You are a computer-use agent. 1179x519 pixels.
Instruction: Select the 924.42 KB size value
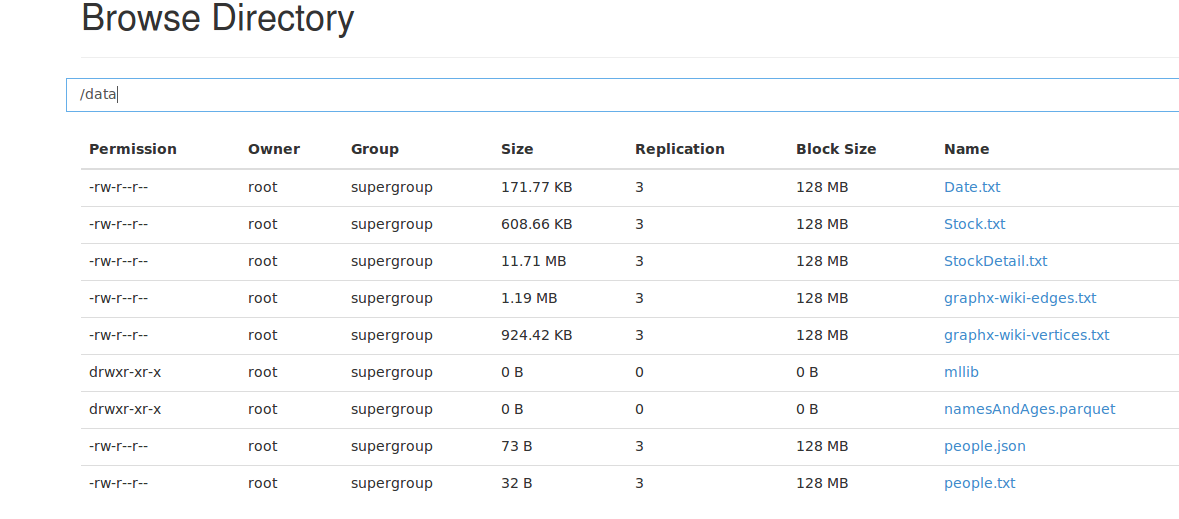537,335
